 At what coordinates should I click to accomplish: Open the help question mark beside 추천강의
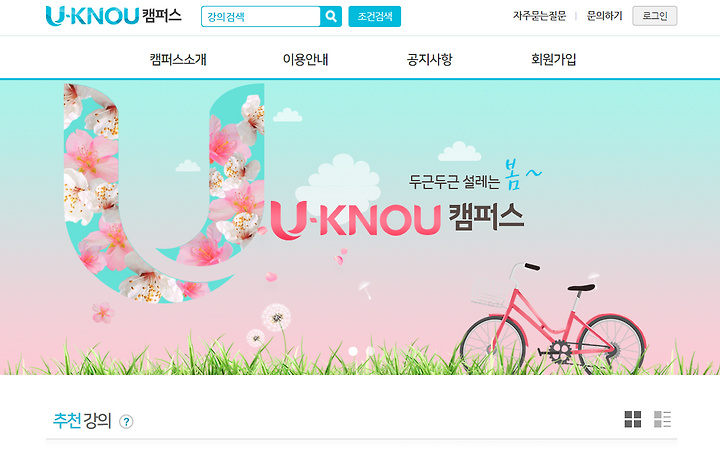click(x=126, y=421)
